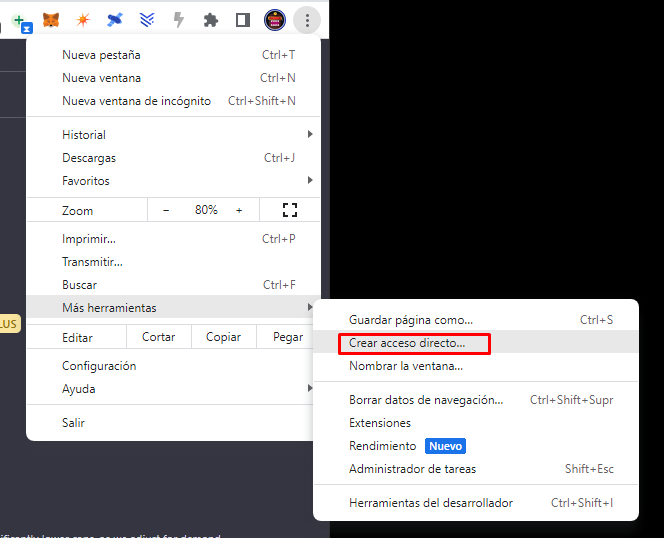
Task: Open Nueva ventana de incógnito
Action: pyautogui.click(x=174, y=101)
